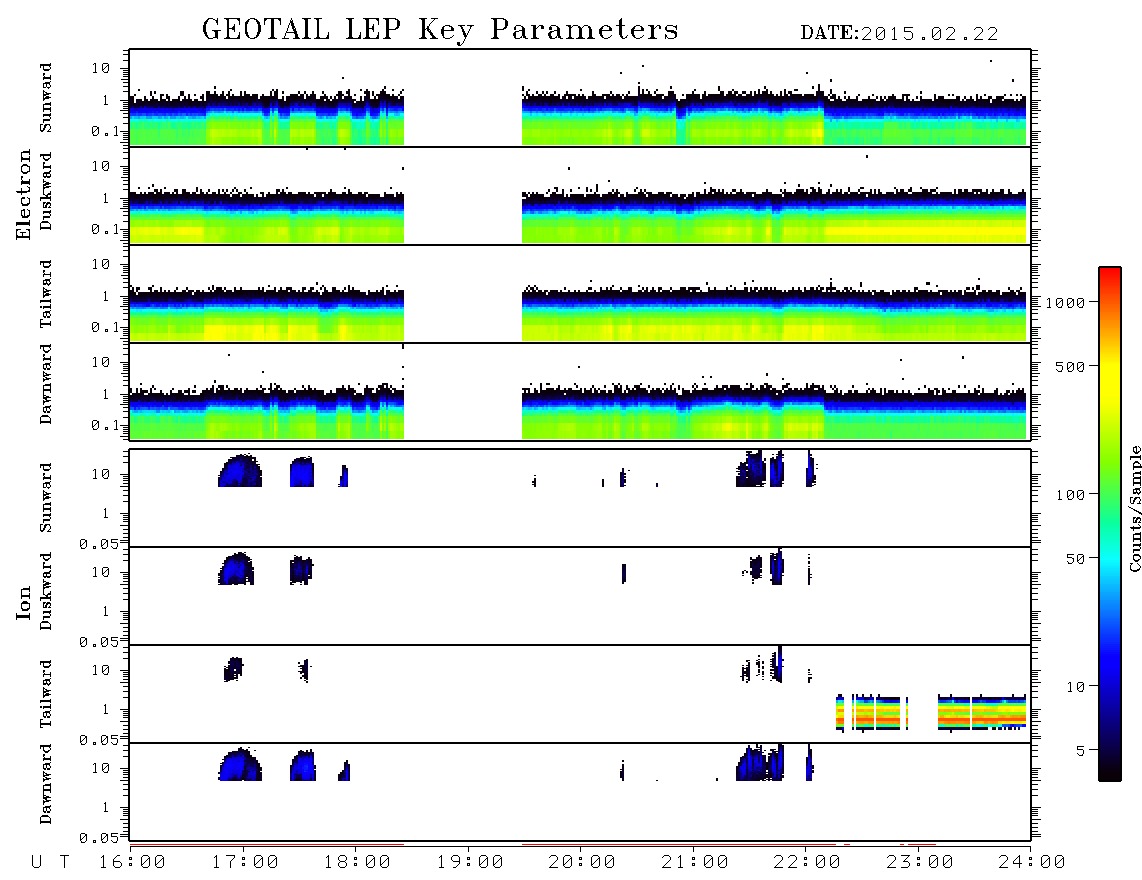Viewport: 1142px width, 880px height.
Task: Click the Electron 'Sunward' panel label
Action: (x=45, y=98)
